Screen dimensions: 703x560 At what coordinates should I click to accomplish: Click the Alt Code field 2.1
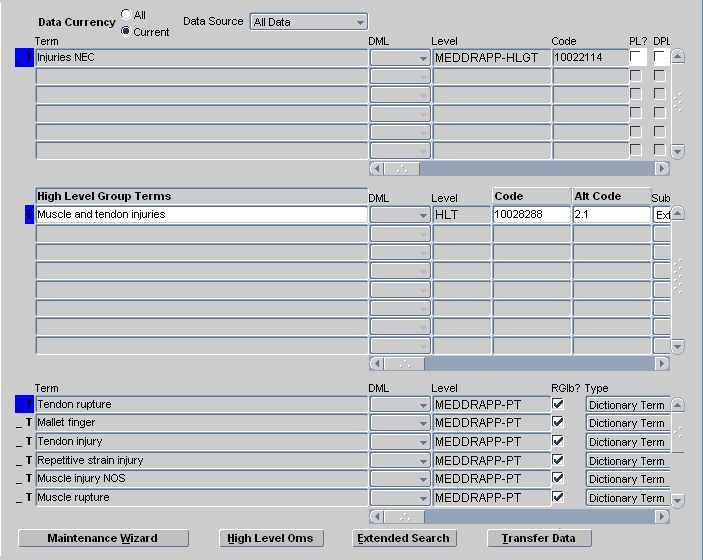click(x=612, y=215)
